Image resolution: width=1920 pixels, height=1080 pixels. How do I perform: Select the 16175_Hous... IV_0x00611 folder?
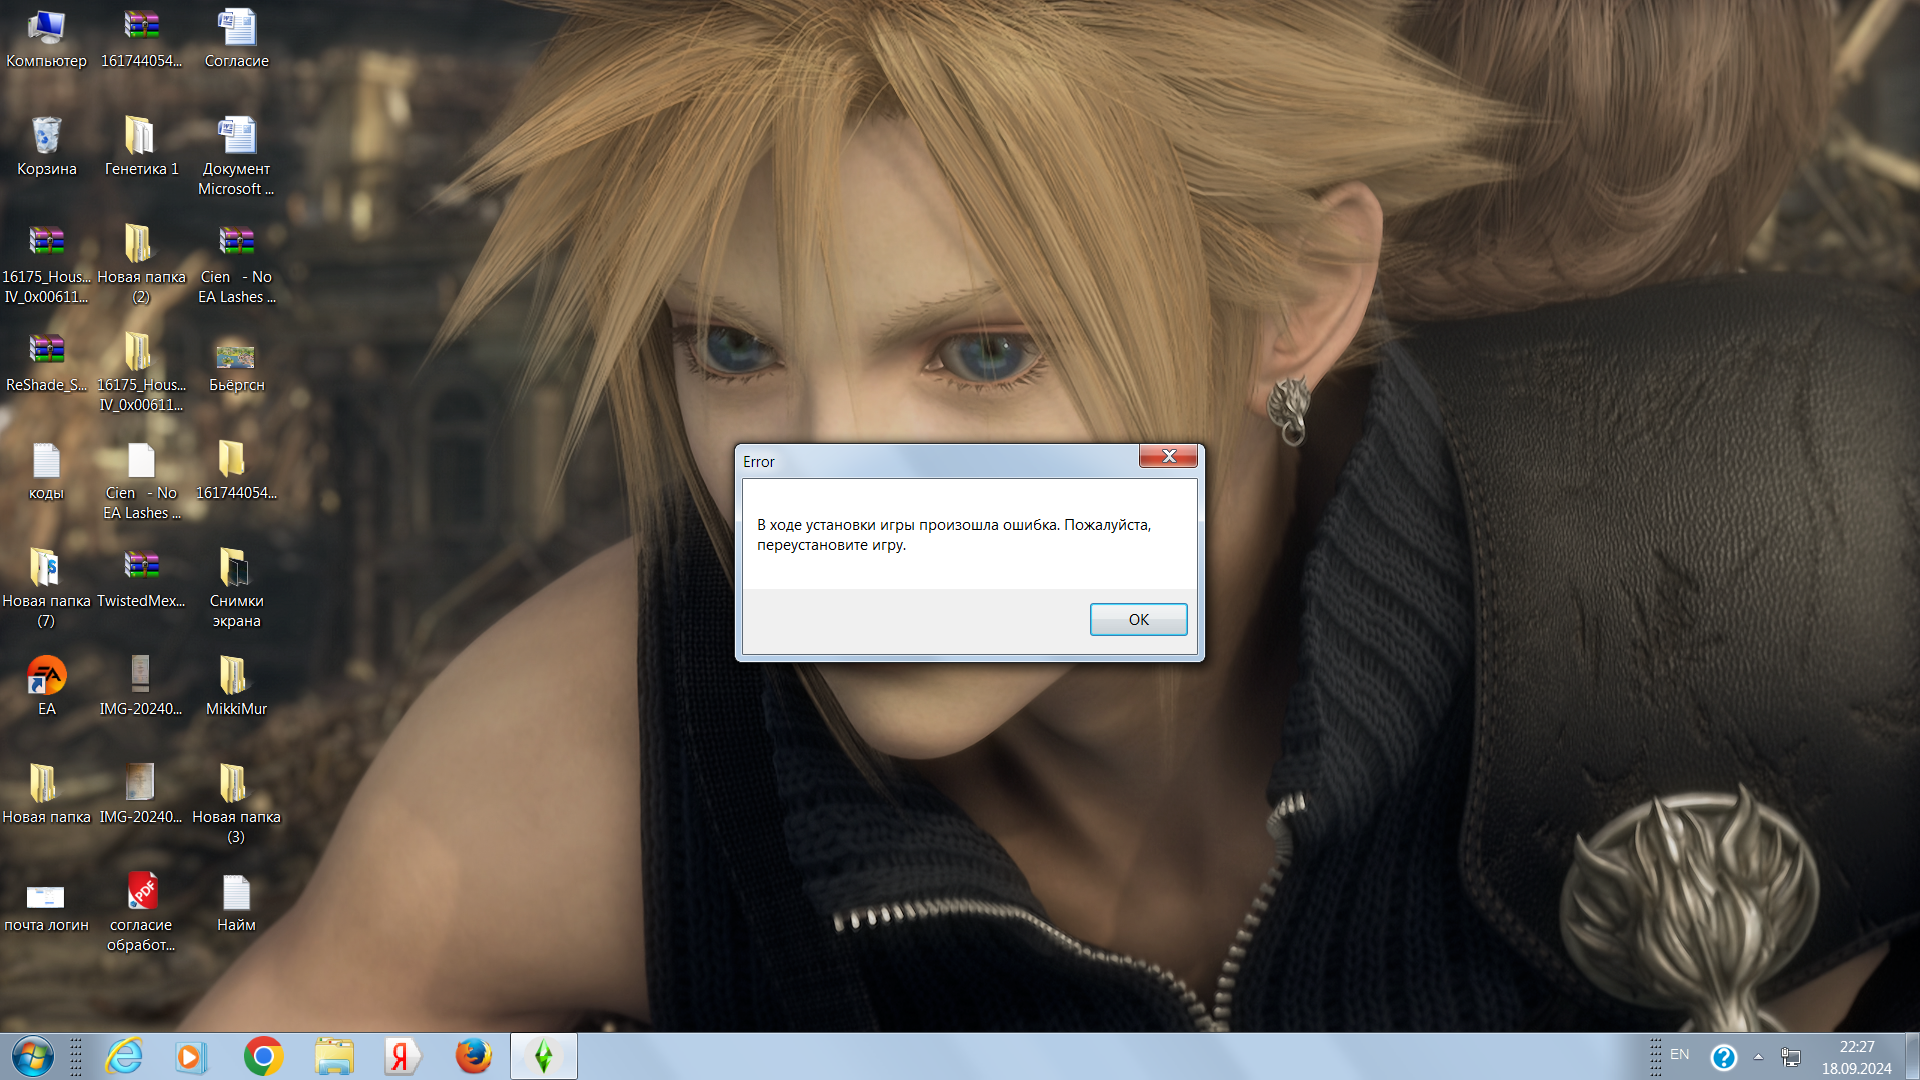point(141,373)
